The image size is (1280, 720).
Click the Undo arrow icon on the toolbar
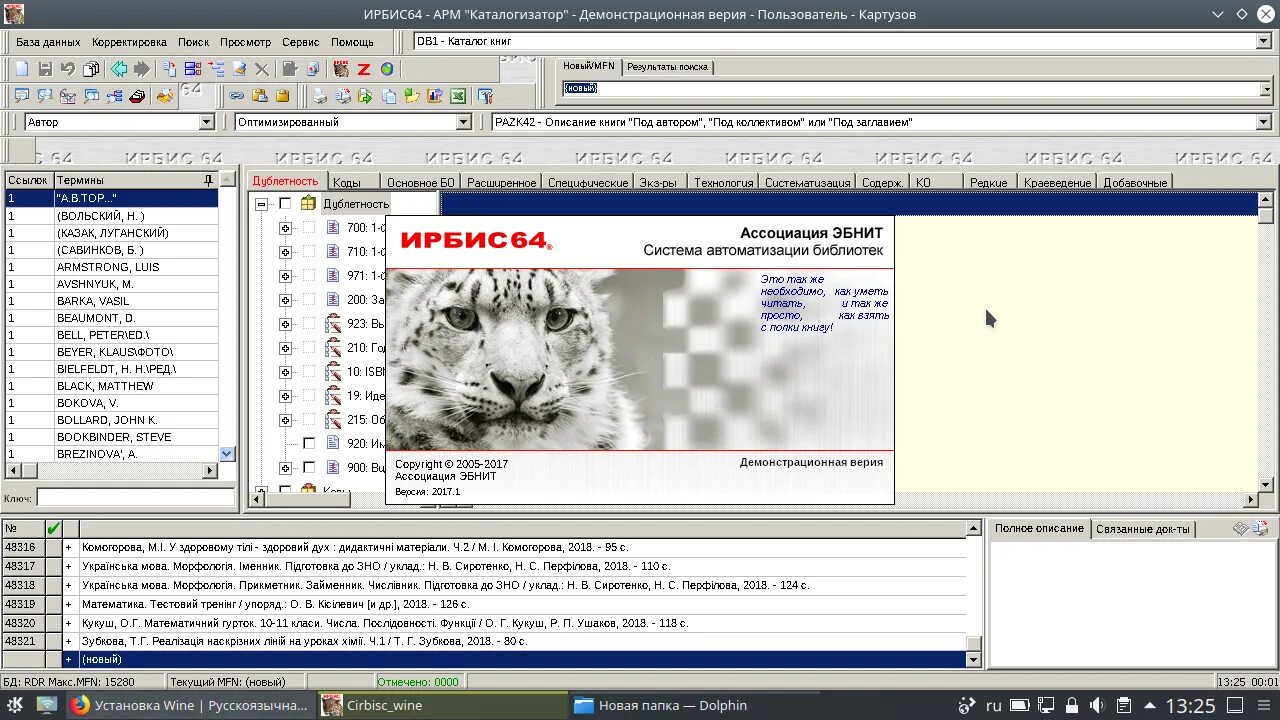pyautogui.click(x=68, y=68)
